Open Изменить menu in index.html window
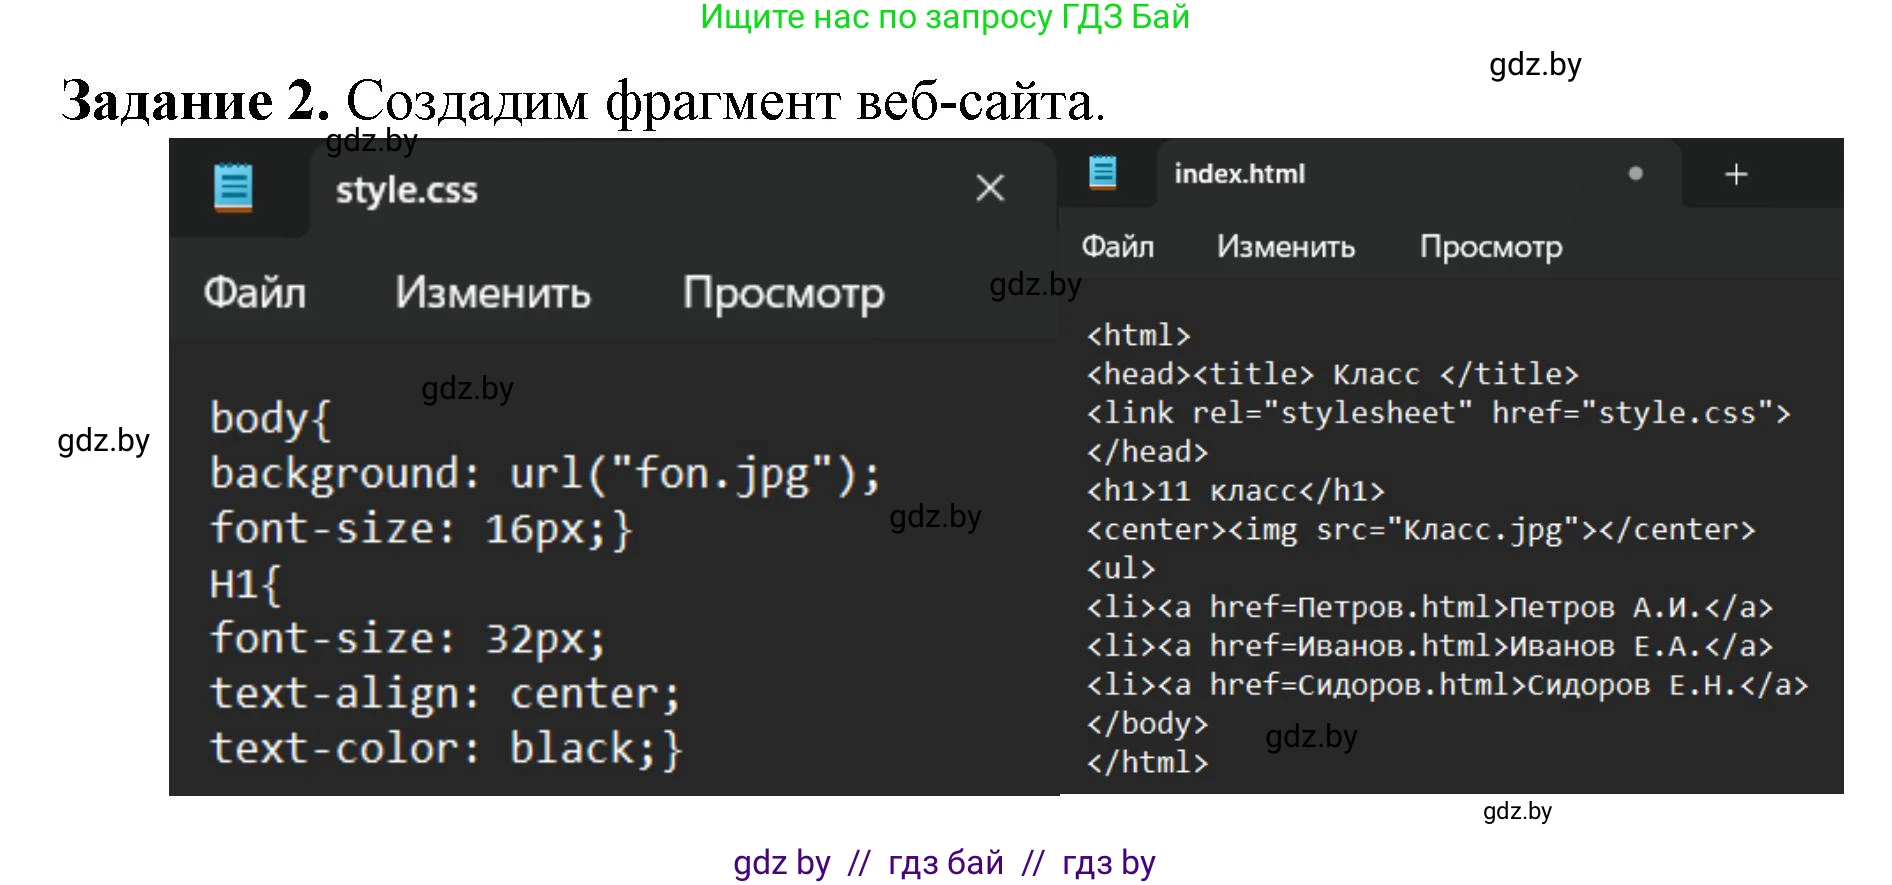Image resolution: width=1892 pixels, height=885 pixels. (x=1286, y=246)
